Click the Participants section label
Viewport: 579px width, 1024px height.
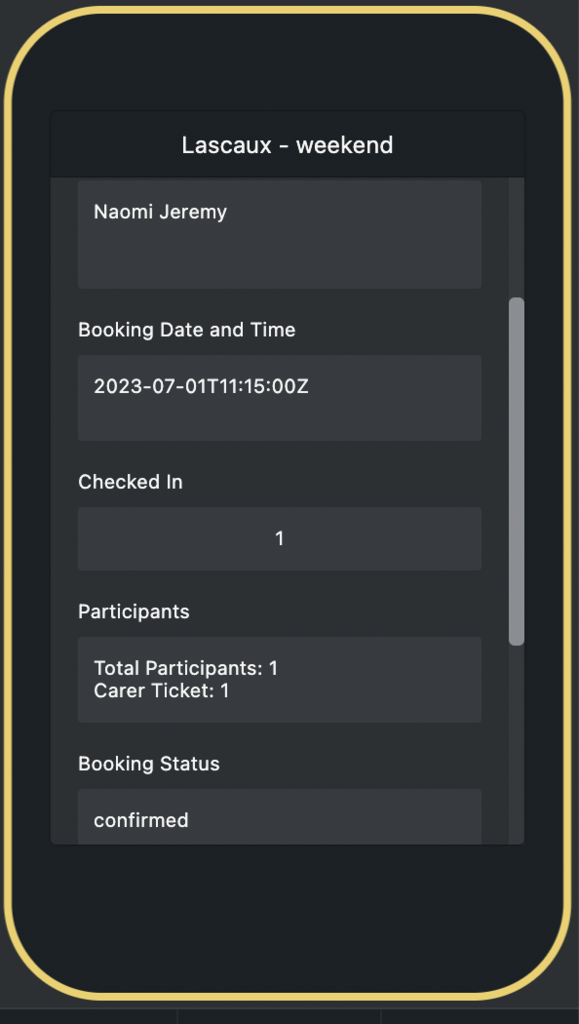point(134,612)
